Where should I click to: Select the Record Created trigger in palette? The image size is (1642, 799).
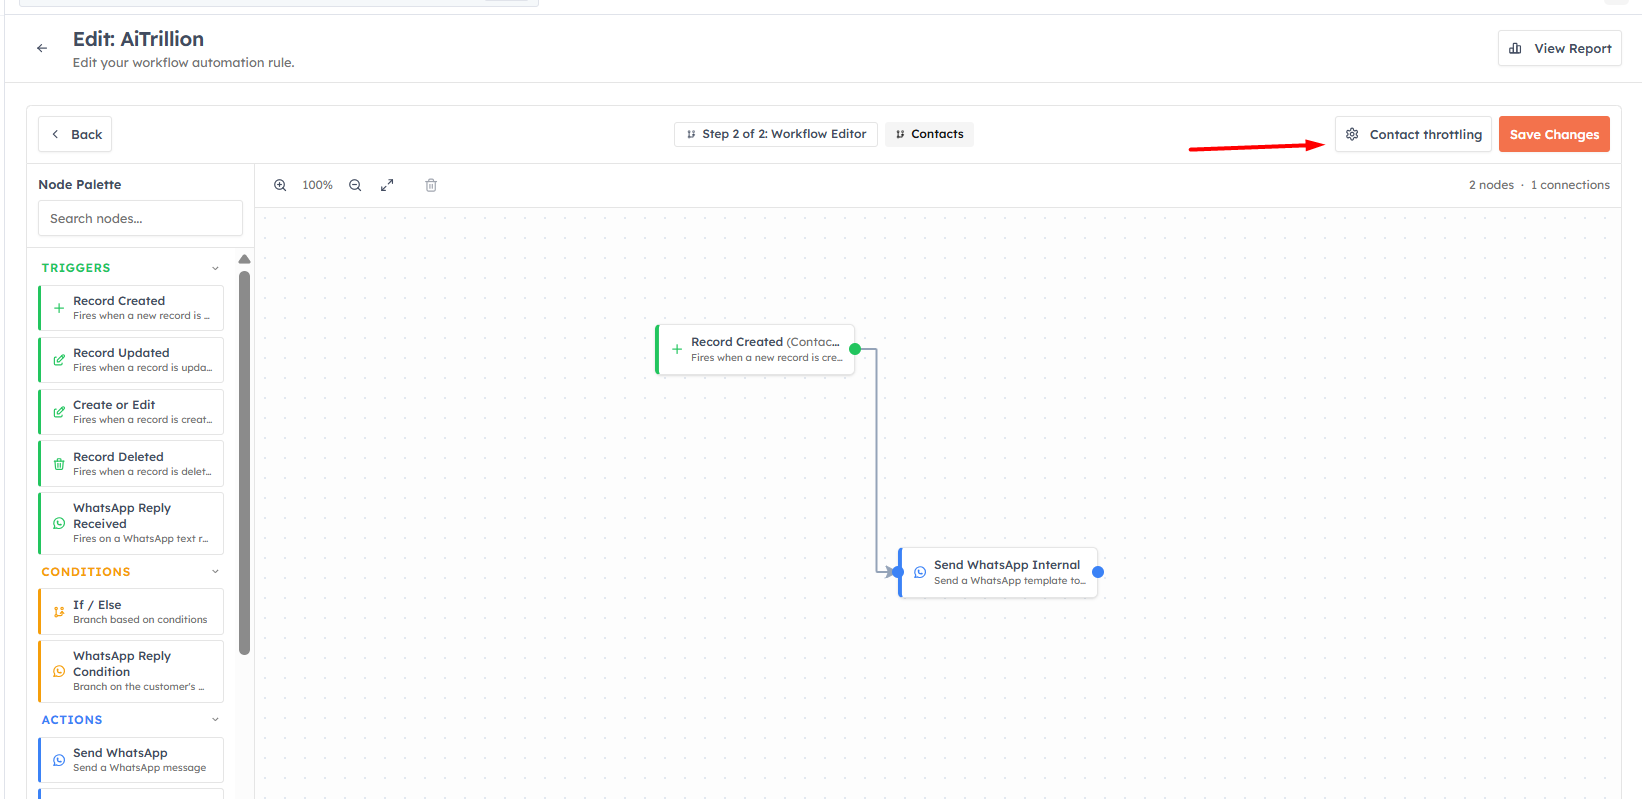[x=131, y=308]
